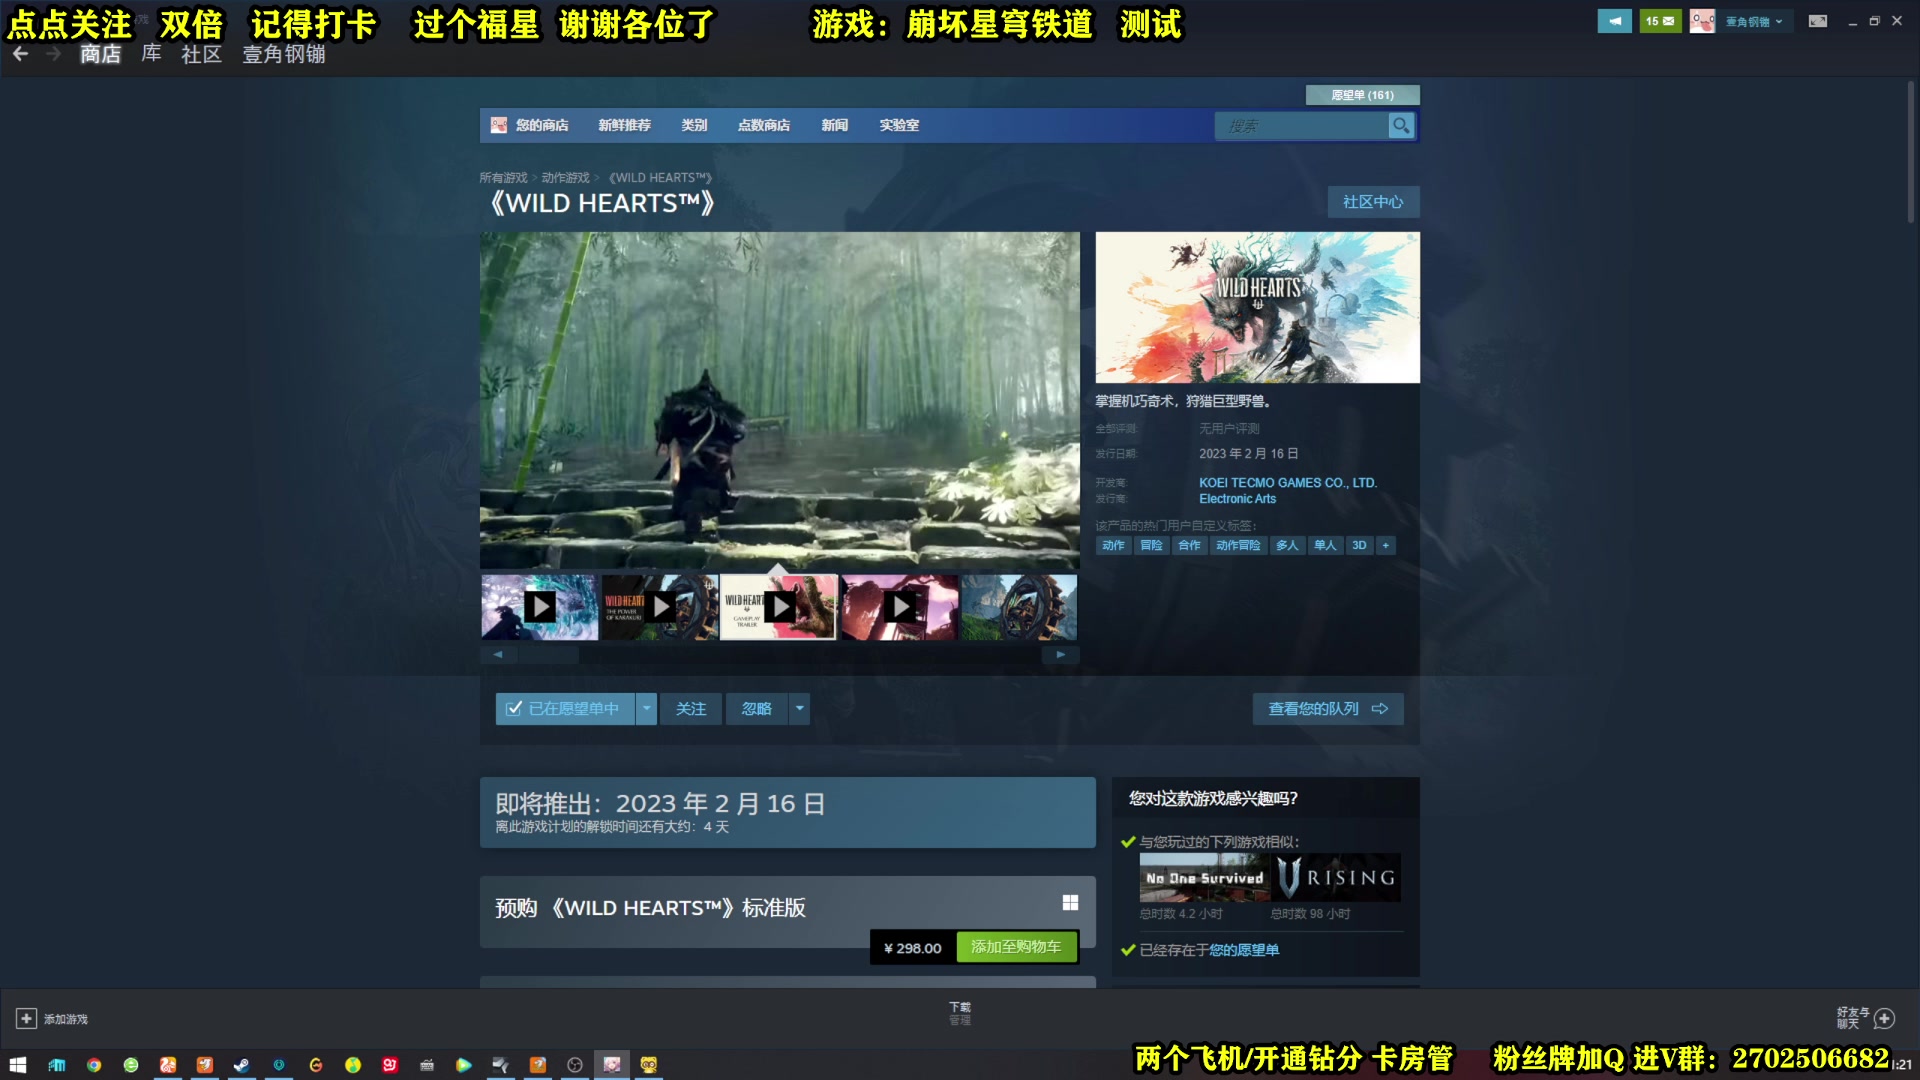1920x1080 pixels.
Task: Click the grid view icon beside pre-purchase edition
Action: coord(1070,902)
